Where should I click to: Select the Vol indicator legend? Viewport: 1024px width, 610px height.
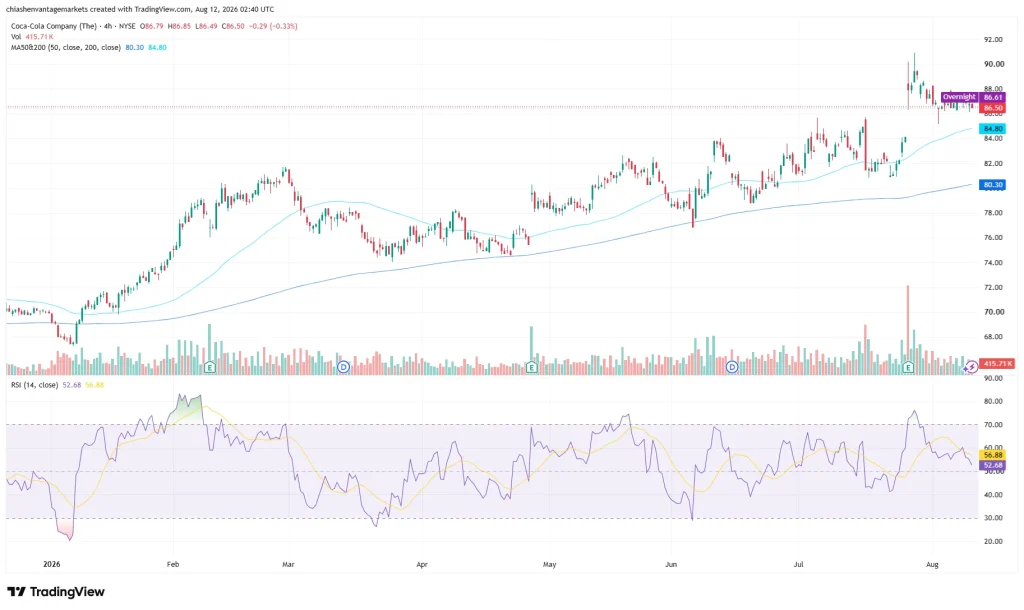click(x=16, y=37)
